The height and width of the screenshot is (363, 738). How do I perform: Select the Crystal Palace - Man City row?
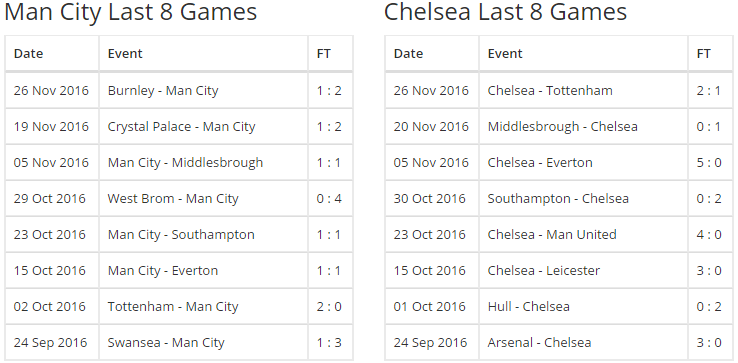(181, 127)
